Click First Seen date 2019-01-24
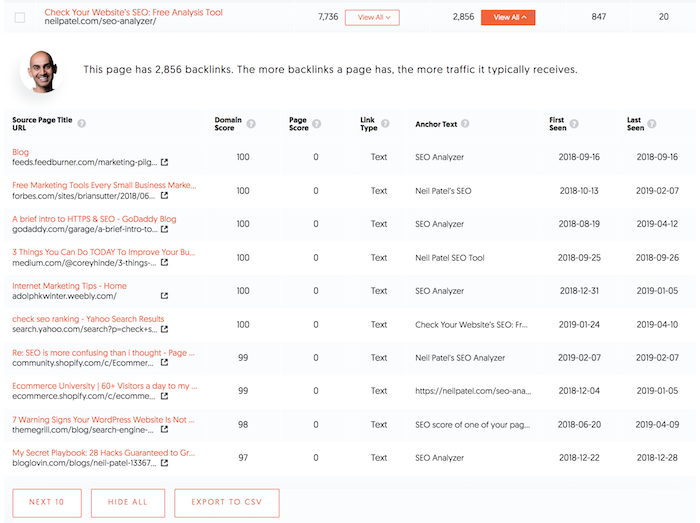The height and width of the screenshot is (523, 700). point(579,324)
